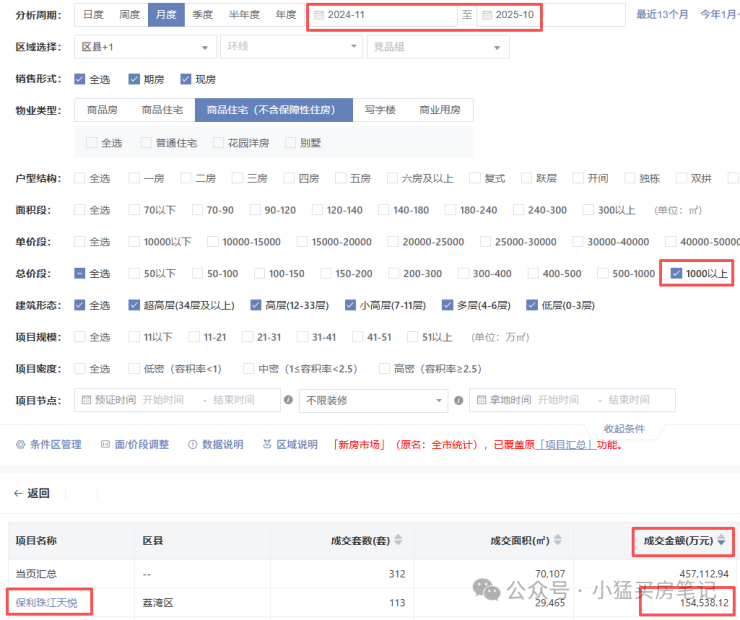Image resolution: width=740 pixels, height=620 pixels.
Task: Click icon next to 数据说明
Action: [193, 444]
